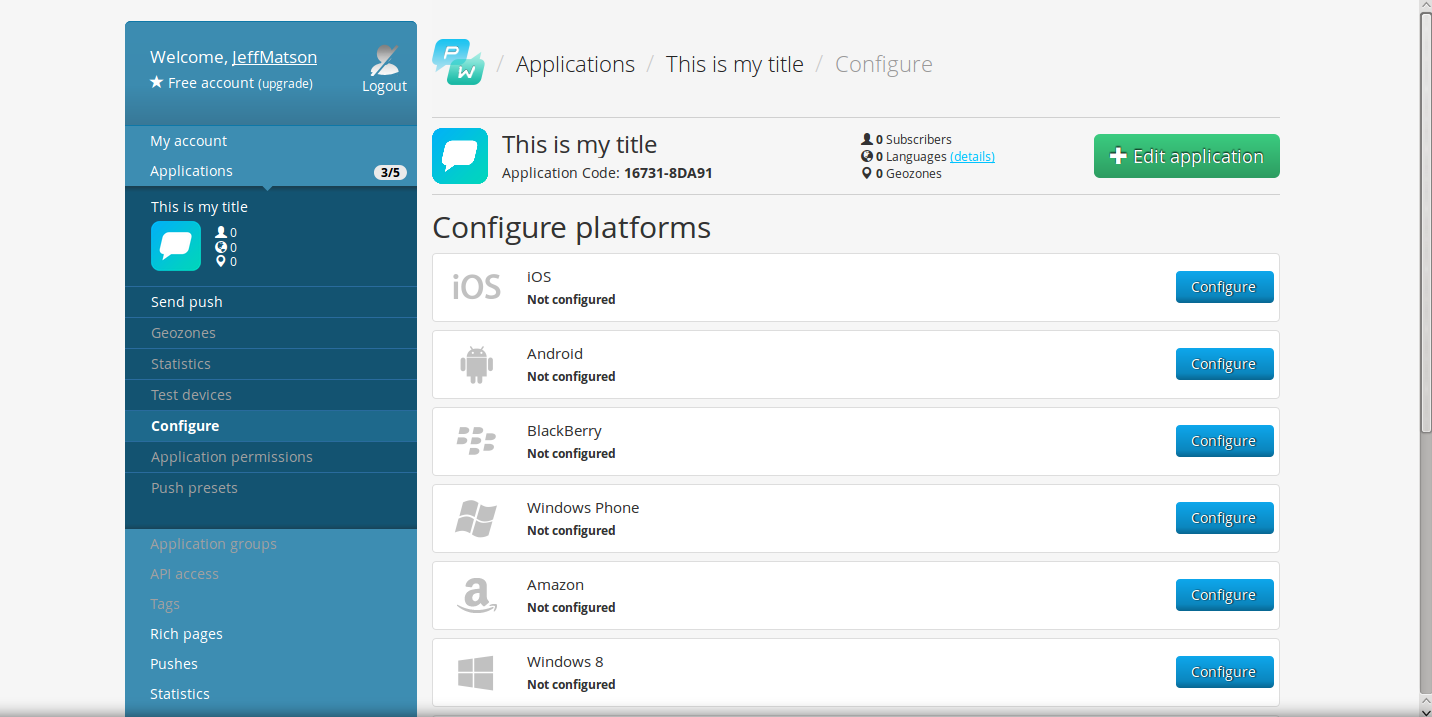Click the iOS platform icon
1432x717 pixels.
(476, 288)
